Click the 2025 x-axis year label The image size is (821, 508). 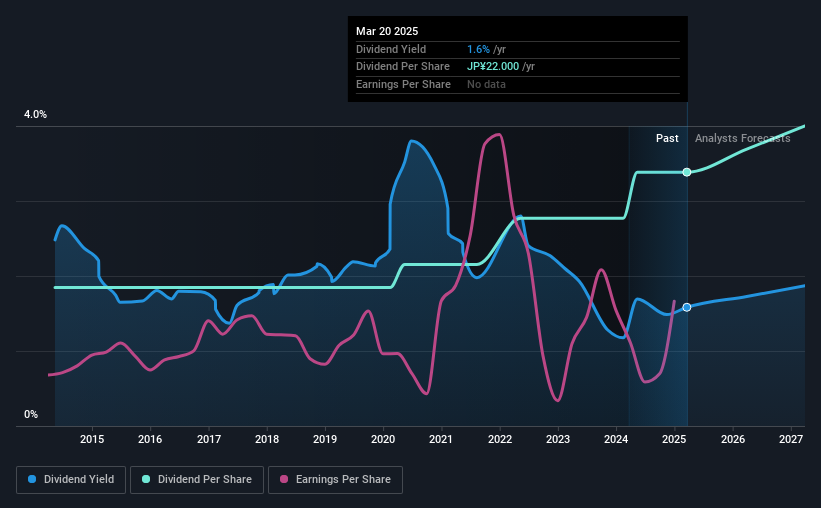click(x=674, y=439)
